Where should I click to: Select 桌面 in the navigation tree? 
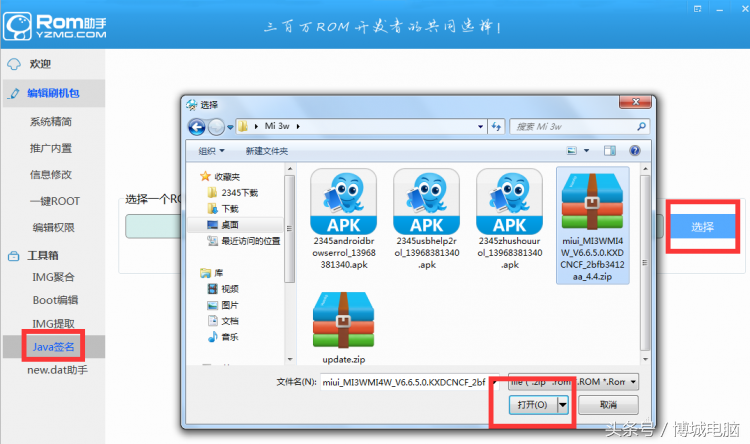[x=230, y=225]
